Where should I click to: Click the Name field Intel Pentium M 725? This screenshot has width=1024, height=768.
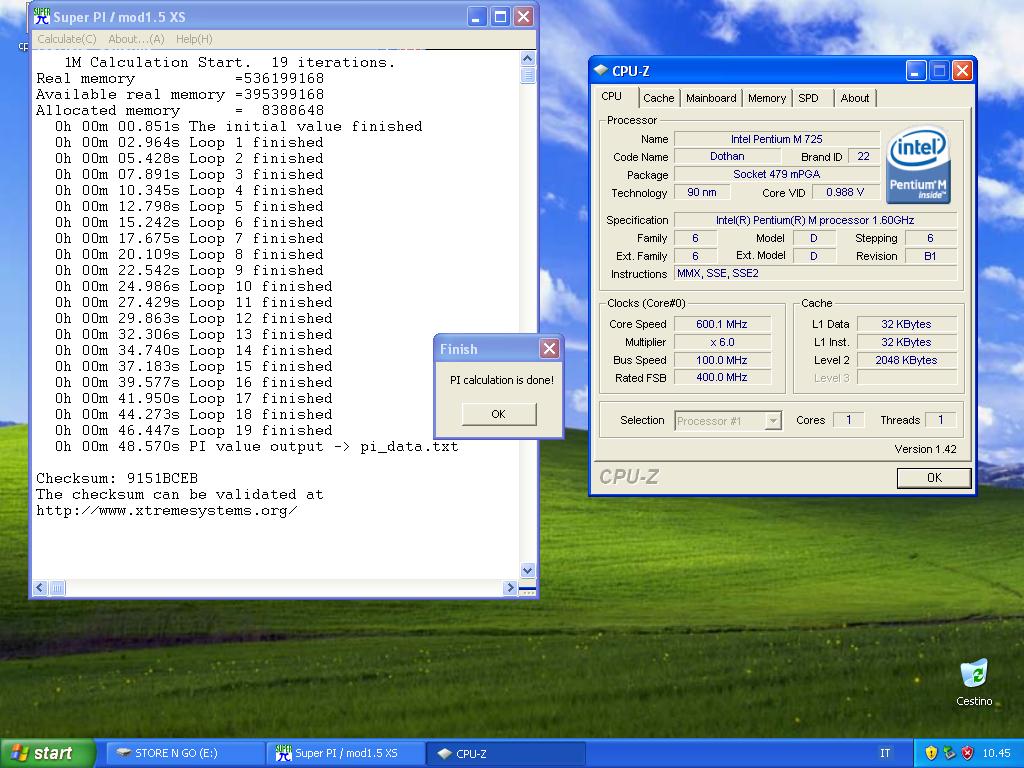pos(776,139)
